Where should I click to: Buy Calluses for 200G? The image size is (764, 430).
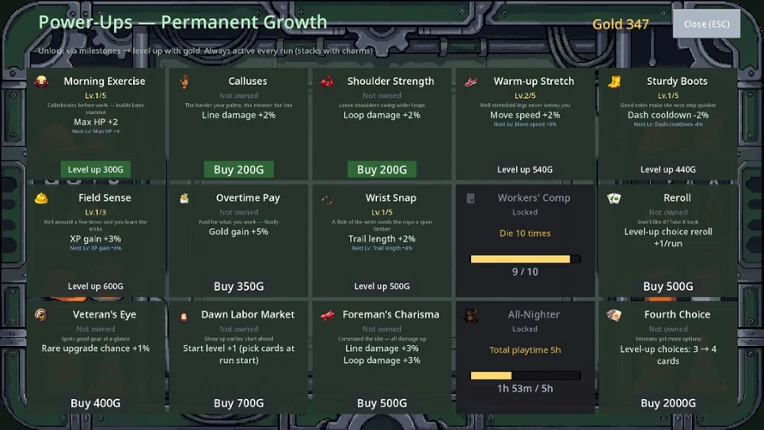click(239, 169)
